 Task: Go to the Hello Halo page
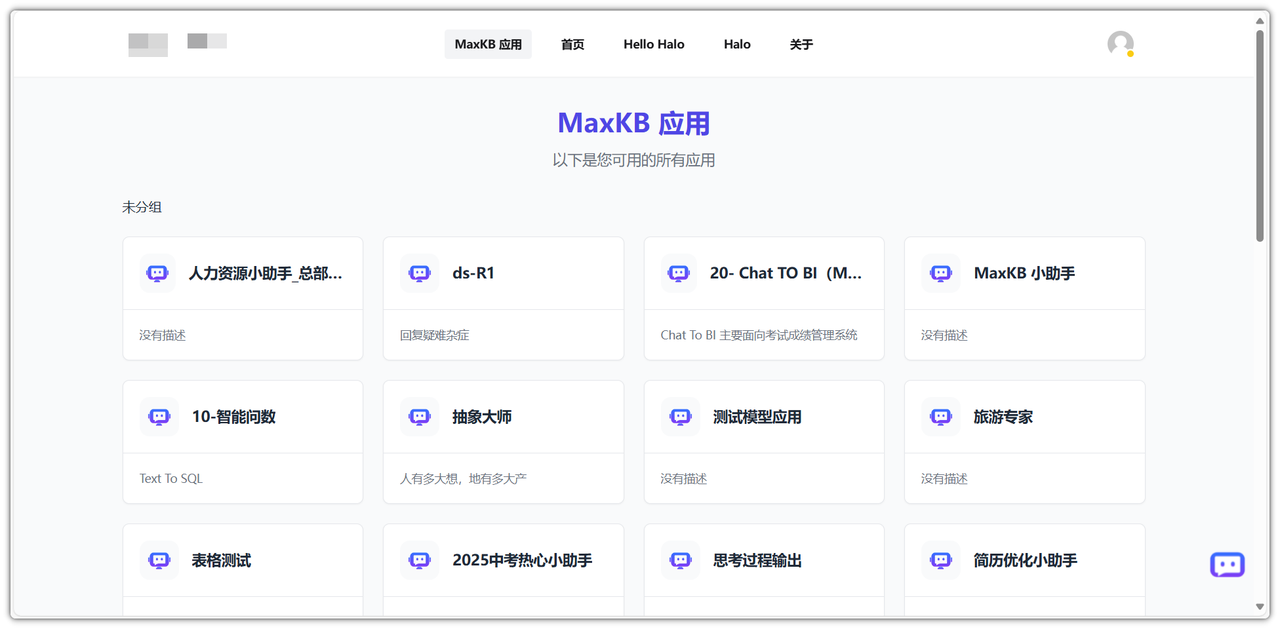pyautogui.click(x=653, y=44)
